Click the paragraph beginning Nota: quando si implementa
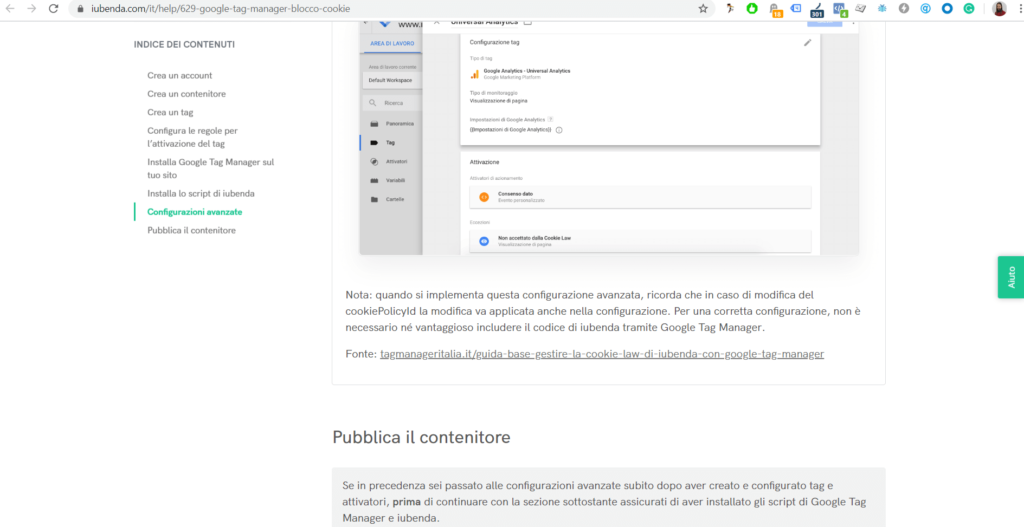Viewport: 1024px width, 527px height. click(x=603, y=311)
